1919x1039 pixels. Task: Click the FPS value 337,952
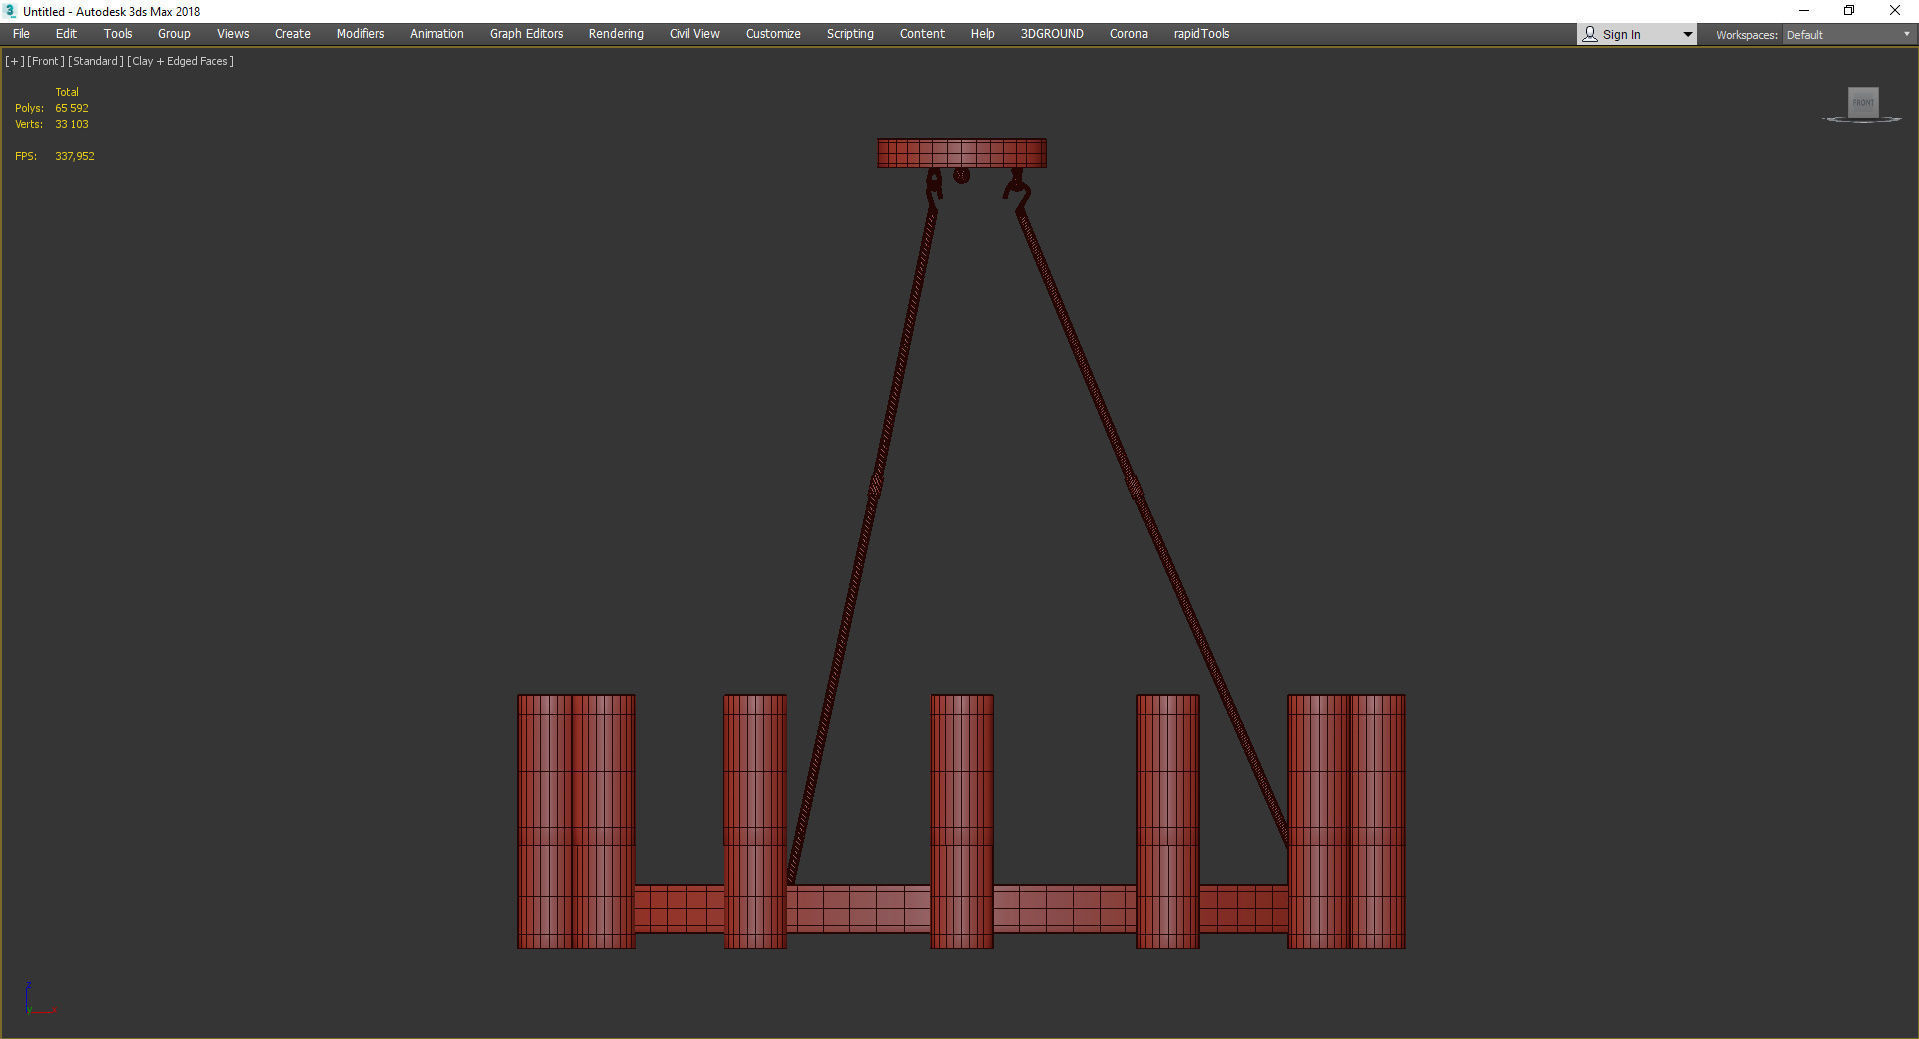[75, 156]
